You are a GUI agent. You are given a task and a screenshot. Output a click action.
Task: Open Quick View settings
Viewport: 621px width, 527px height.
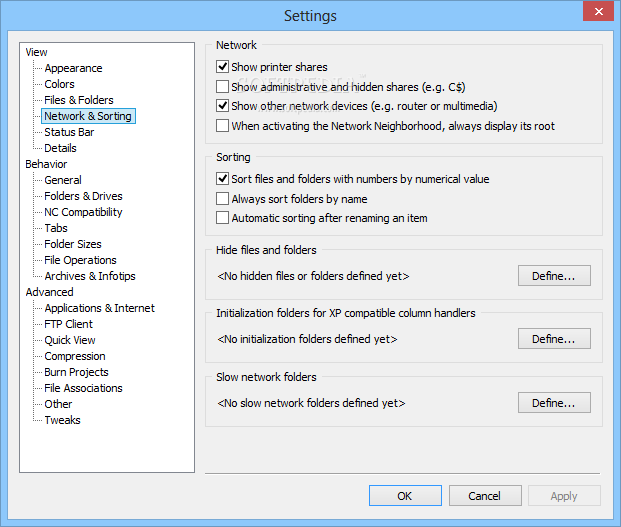click(70, 340)
